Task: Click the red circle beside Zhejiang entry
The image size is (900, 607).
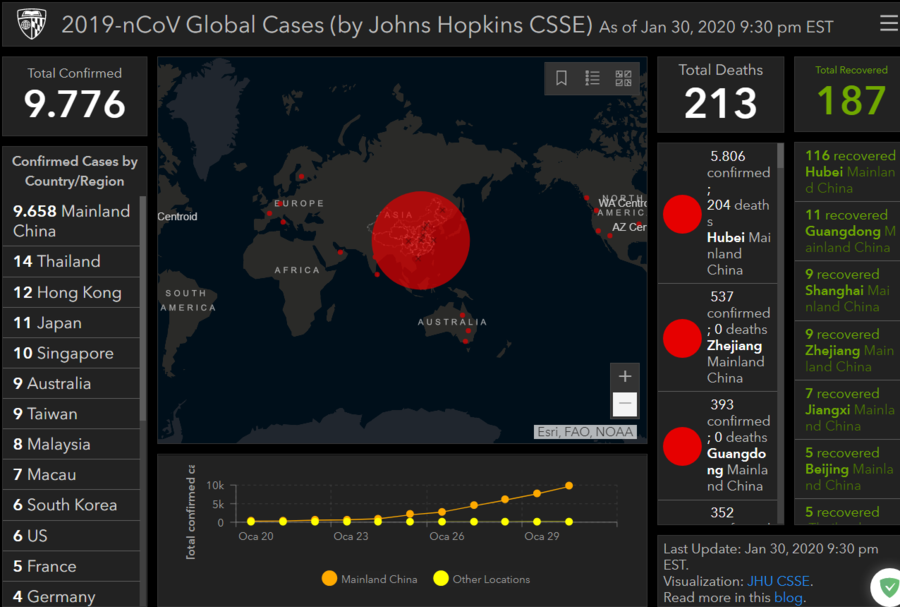Action: click(x=682, y=338)
